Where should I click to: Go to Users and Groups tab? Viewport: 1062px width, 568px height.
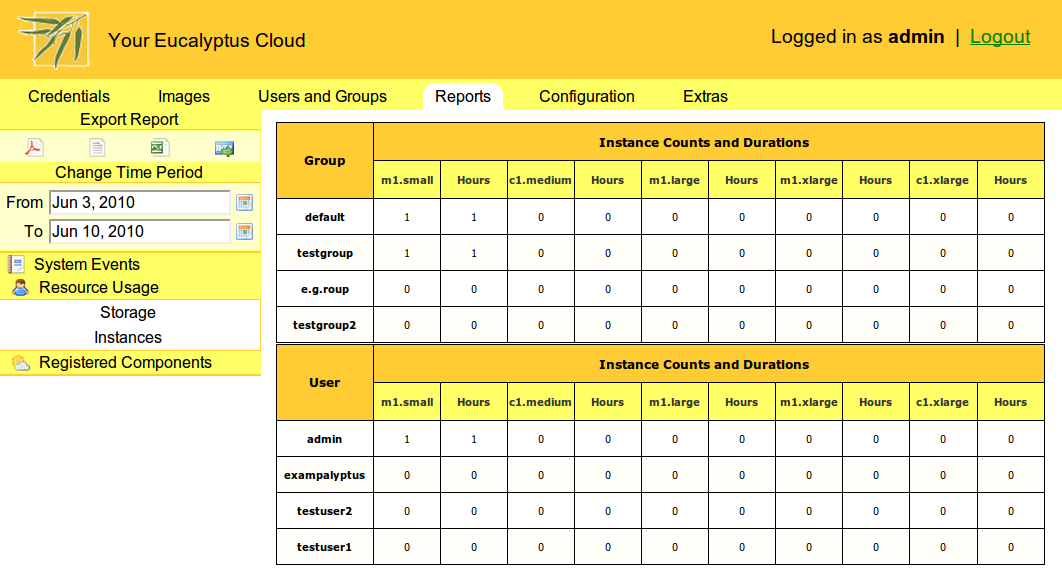[322, 96]
